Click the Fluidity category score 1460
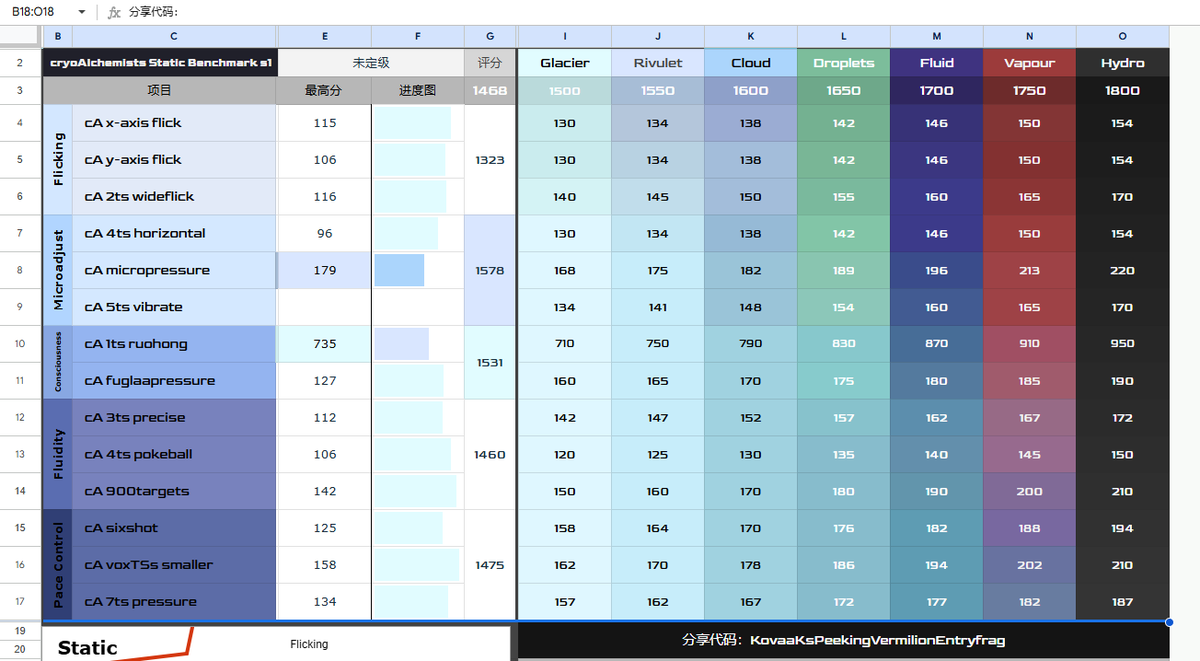This screenshot has width=1200, height=661. pyautogui.click(x=490, y=454)
